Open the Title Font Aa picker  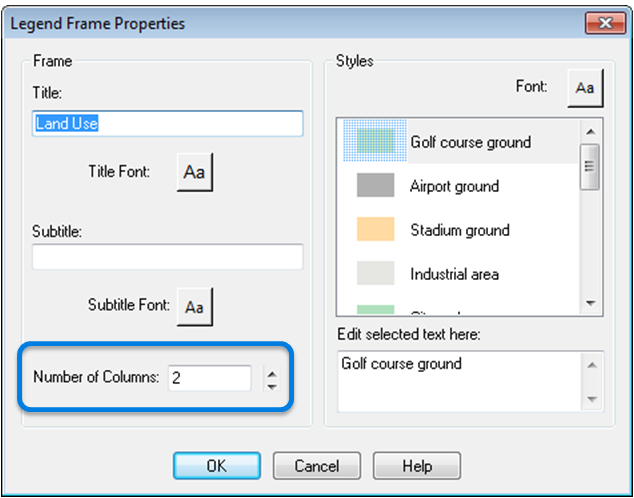[x=194, y=172]
